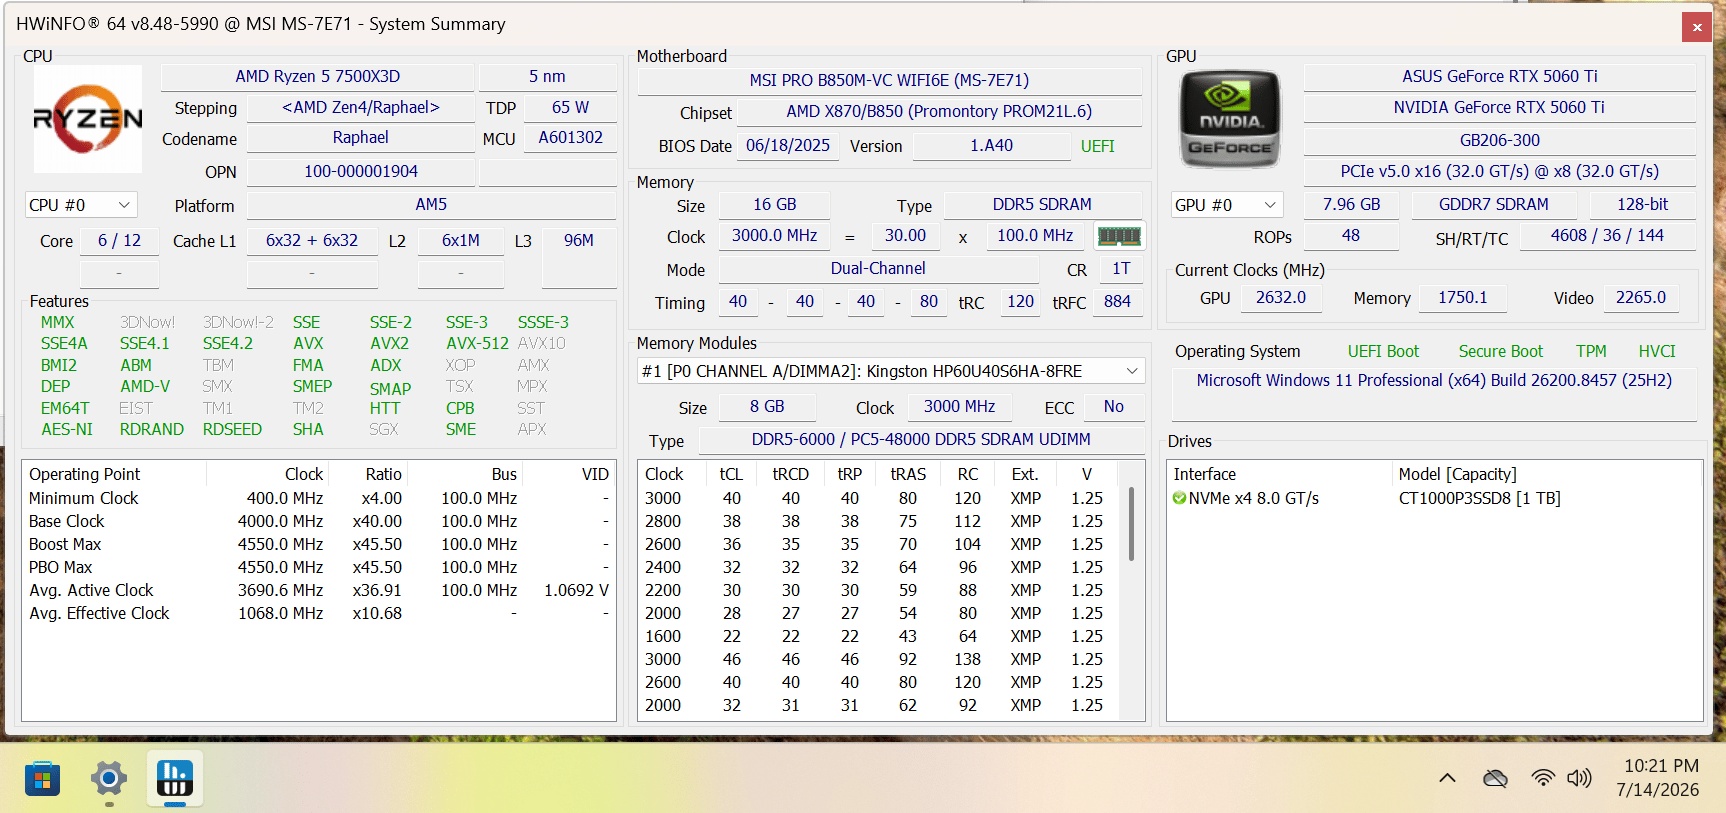Click the HWiNFO taskbar icon
Viewport: 1726px width, 813px height.
coord(175,778)
